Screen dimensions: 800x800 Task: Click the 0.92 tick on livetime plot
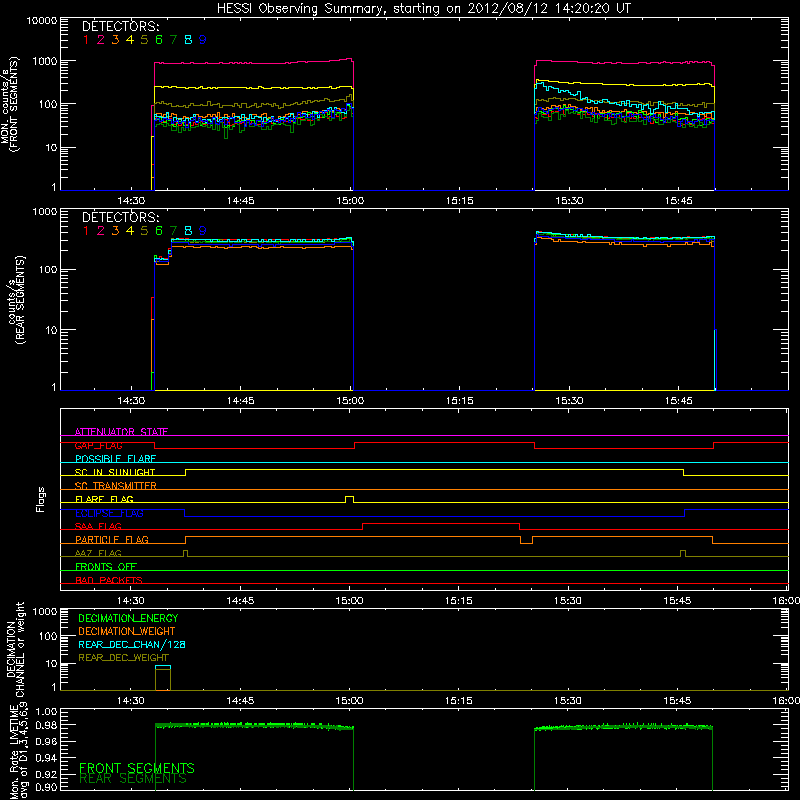[x=46, y=774]
